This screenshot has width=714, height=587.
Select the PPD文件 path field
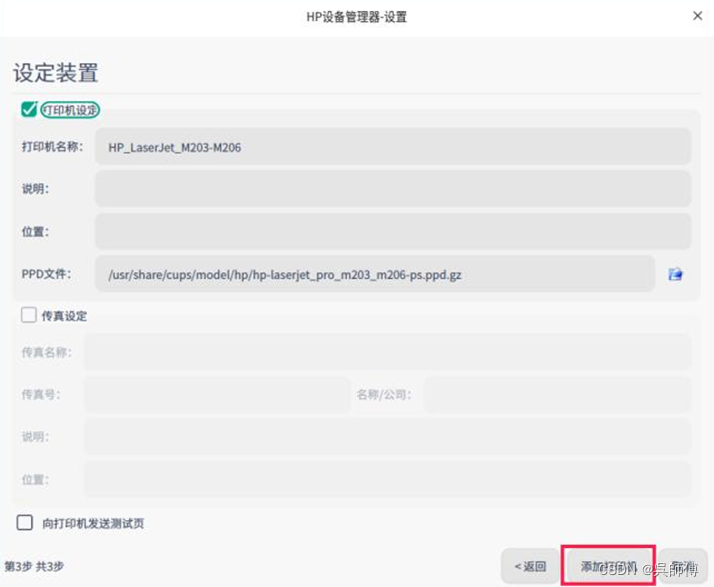coord(375,274)
